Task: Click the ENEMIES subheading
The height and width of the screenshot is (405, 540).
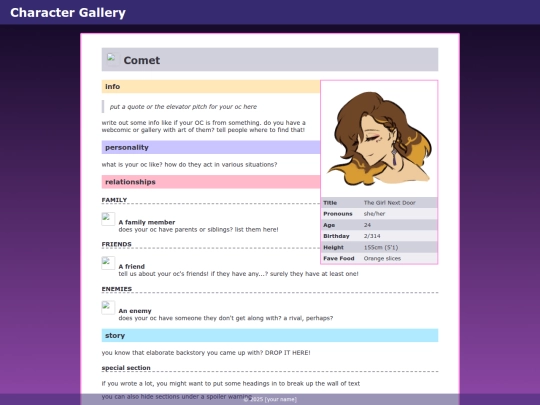Action: (117, 289)
